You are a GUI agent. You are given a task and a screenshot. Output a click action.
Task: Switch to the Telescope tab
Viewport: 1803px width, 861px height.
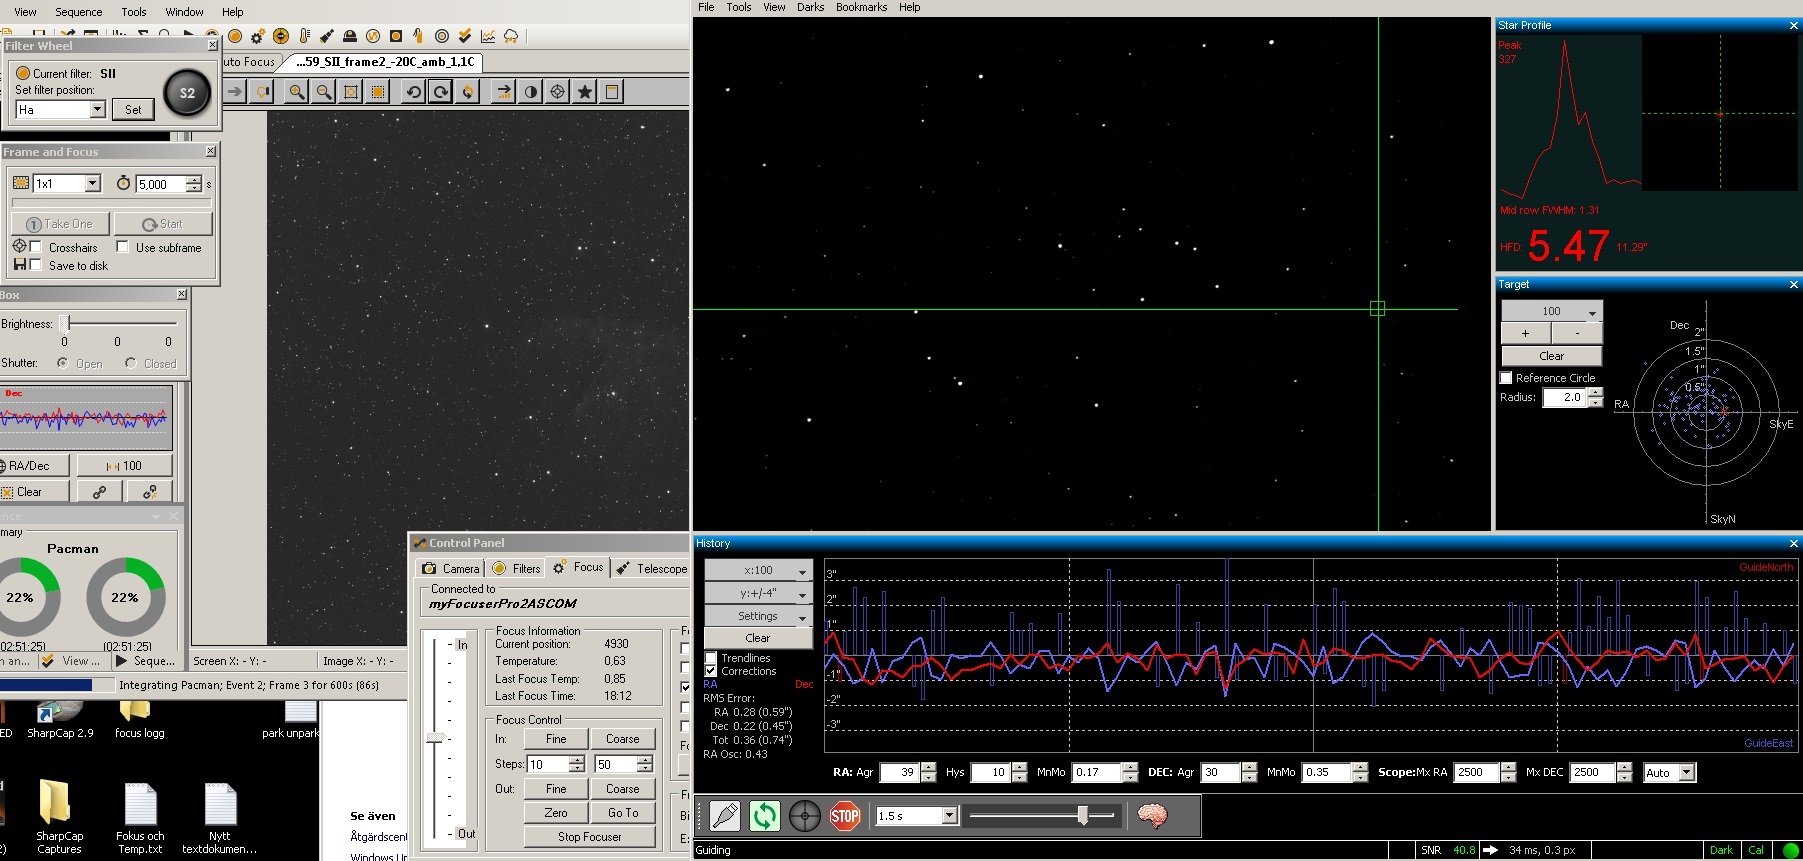pyautogui.click(x=652, y=568)
